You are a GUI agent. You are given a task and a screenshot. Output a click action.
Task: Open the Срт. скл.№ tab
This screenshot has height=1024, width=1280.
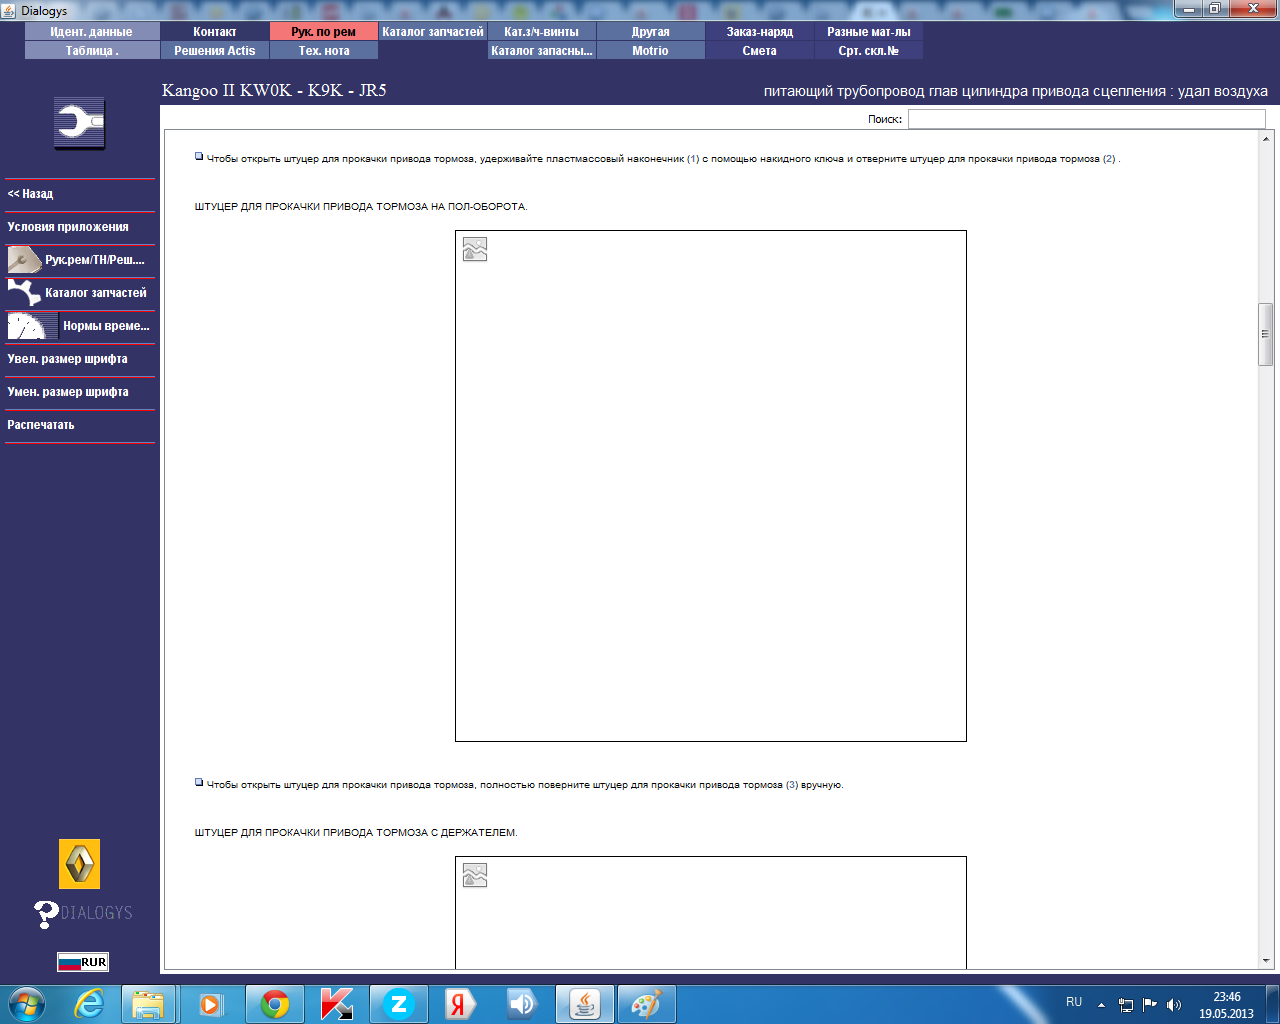point(869,51)
